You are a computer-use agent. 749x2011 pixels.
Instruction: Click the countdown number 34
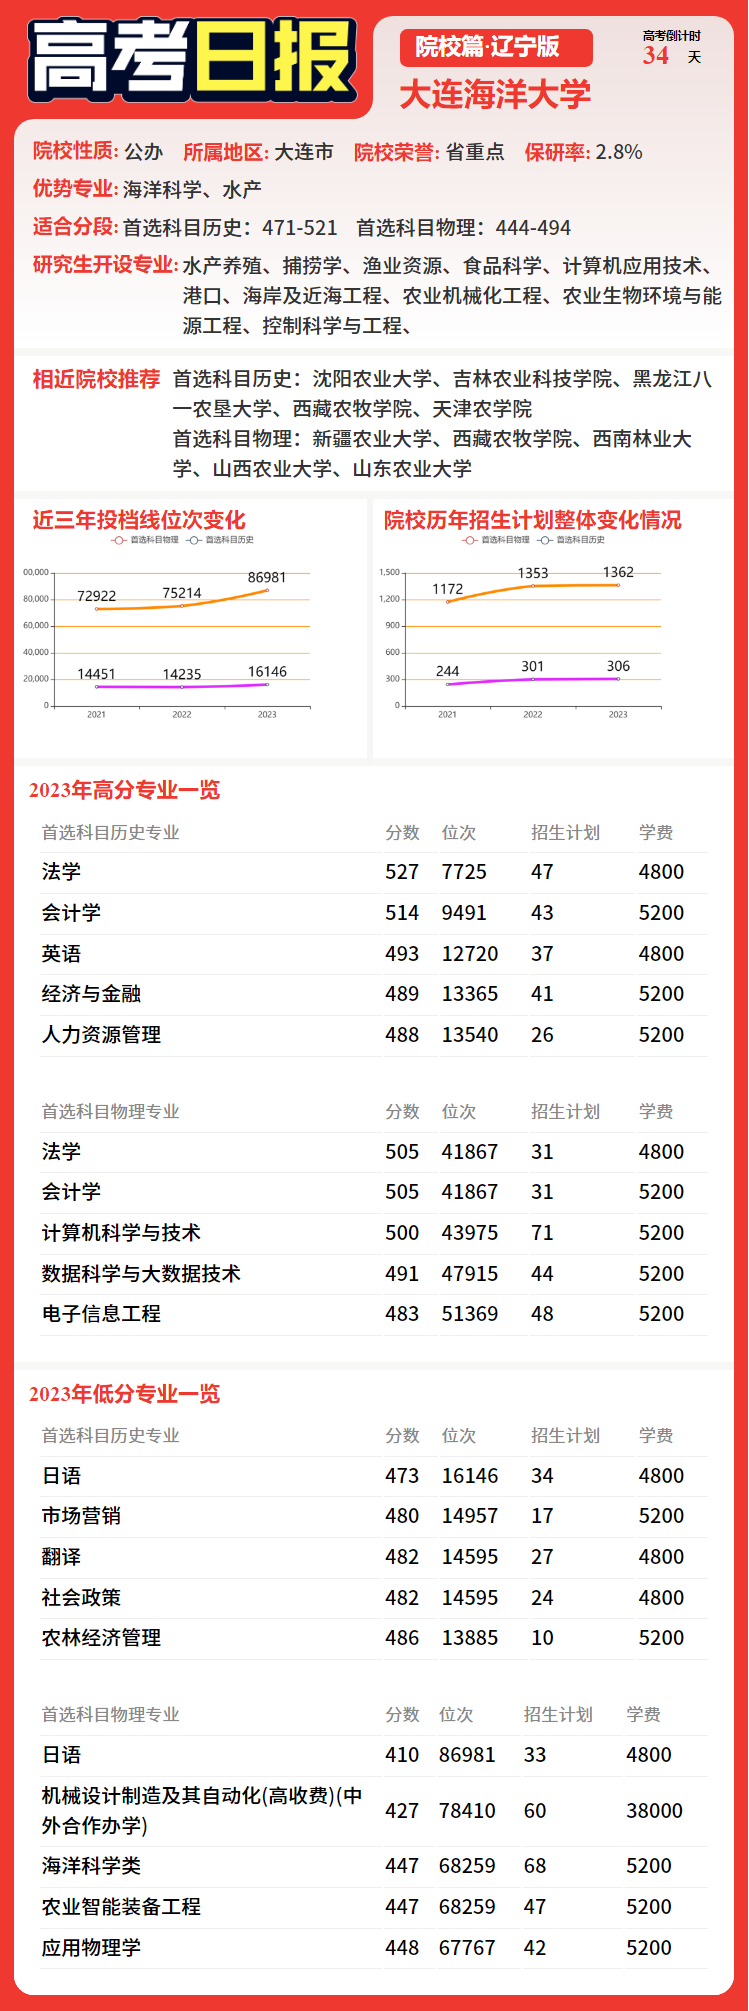(x=656, y=56)
